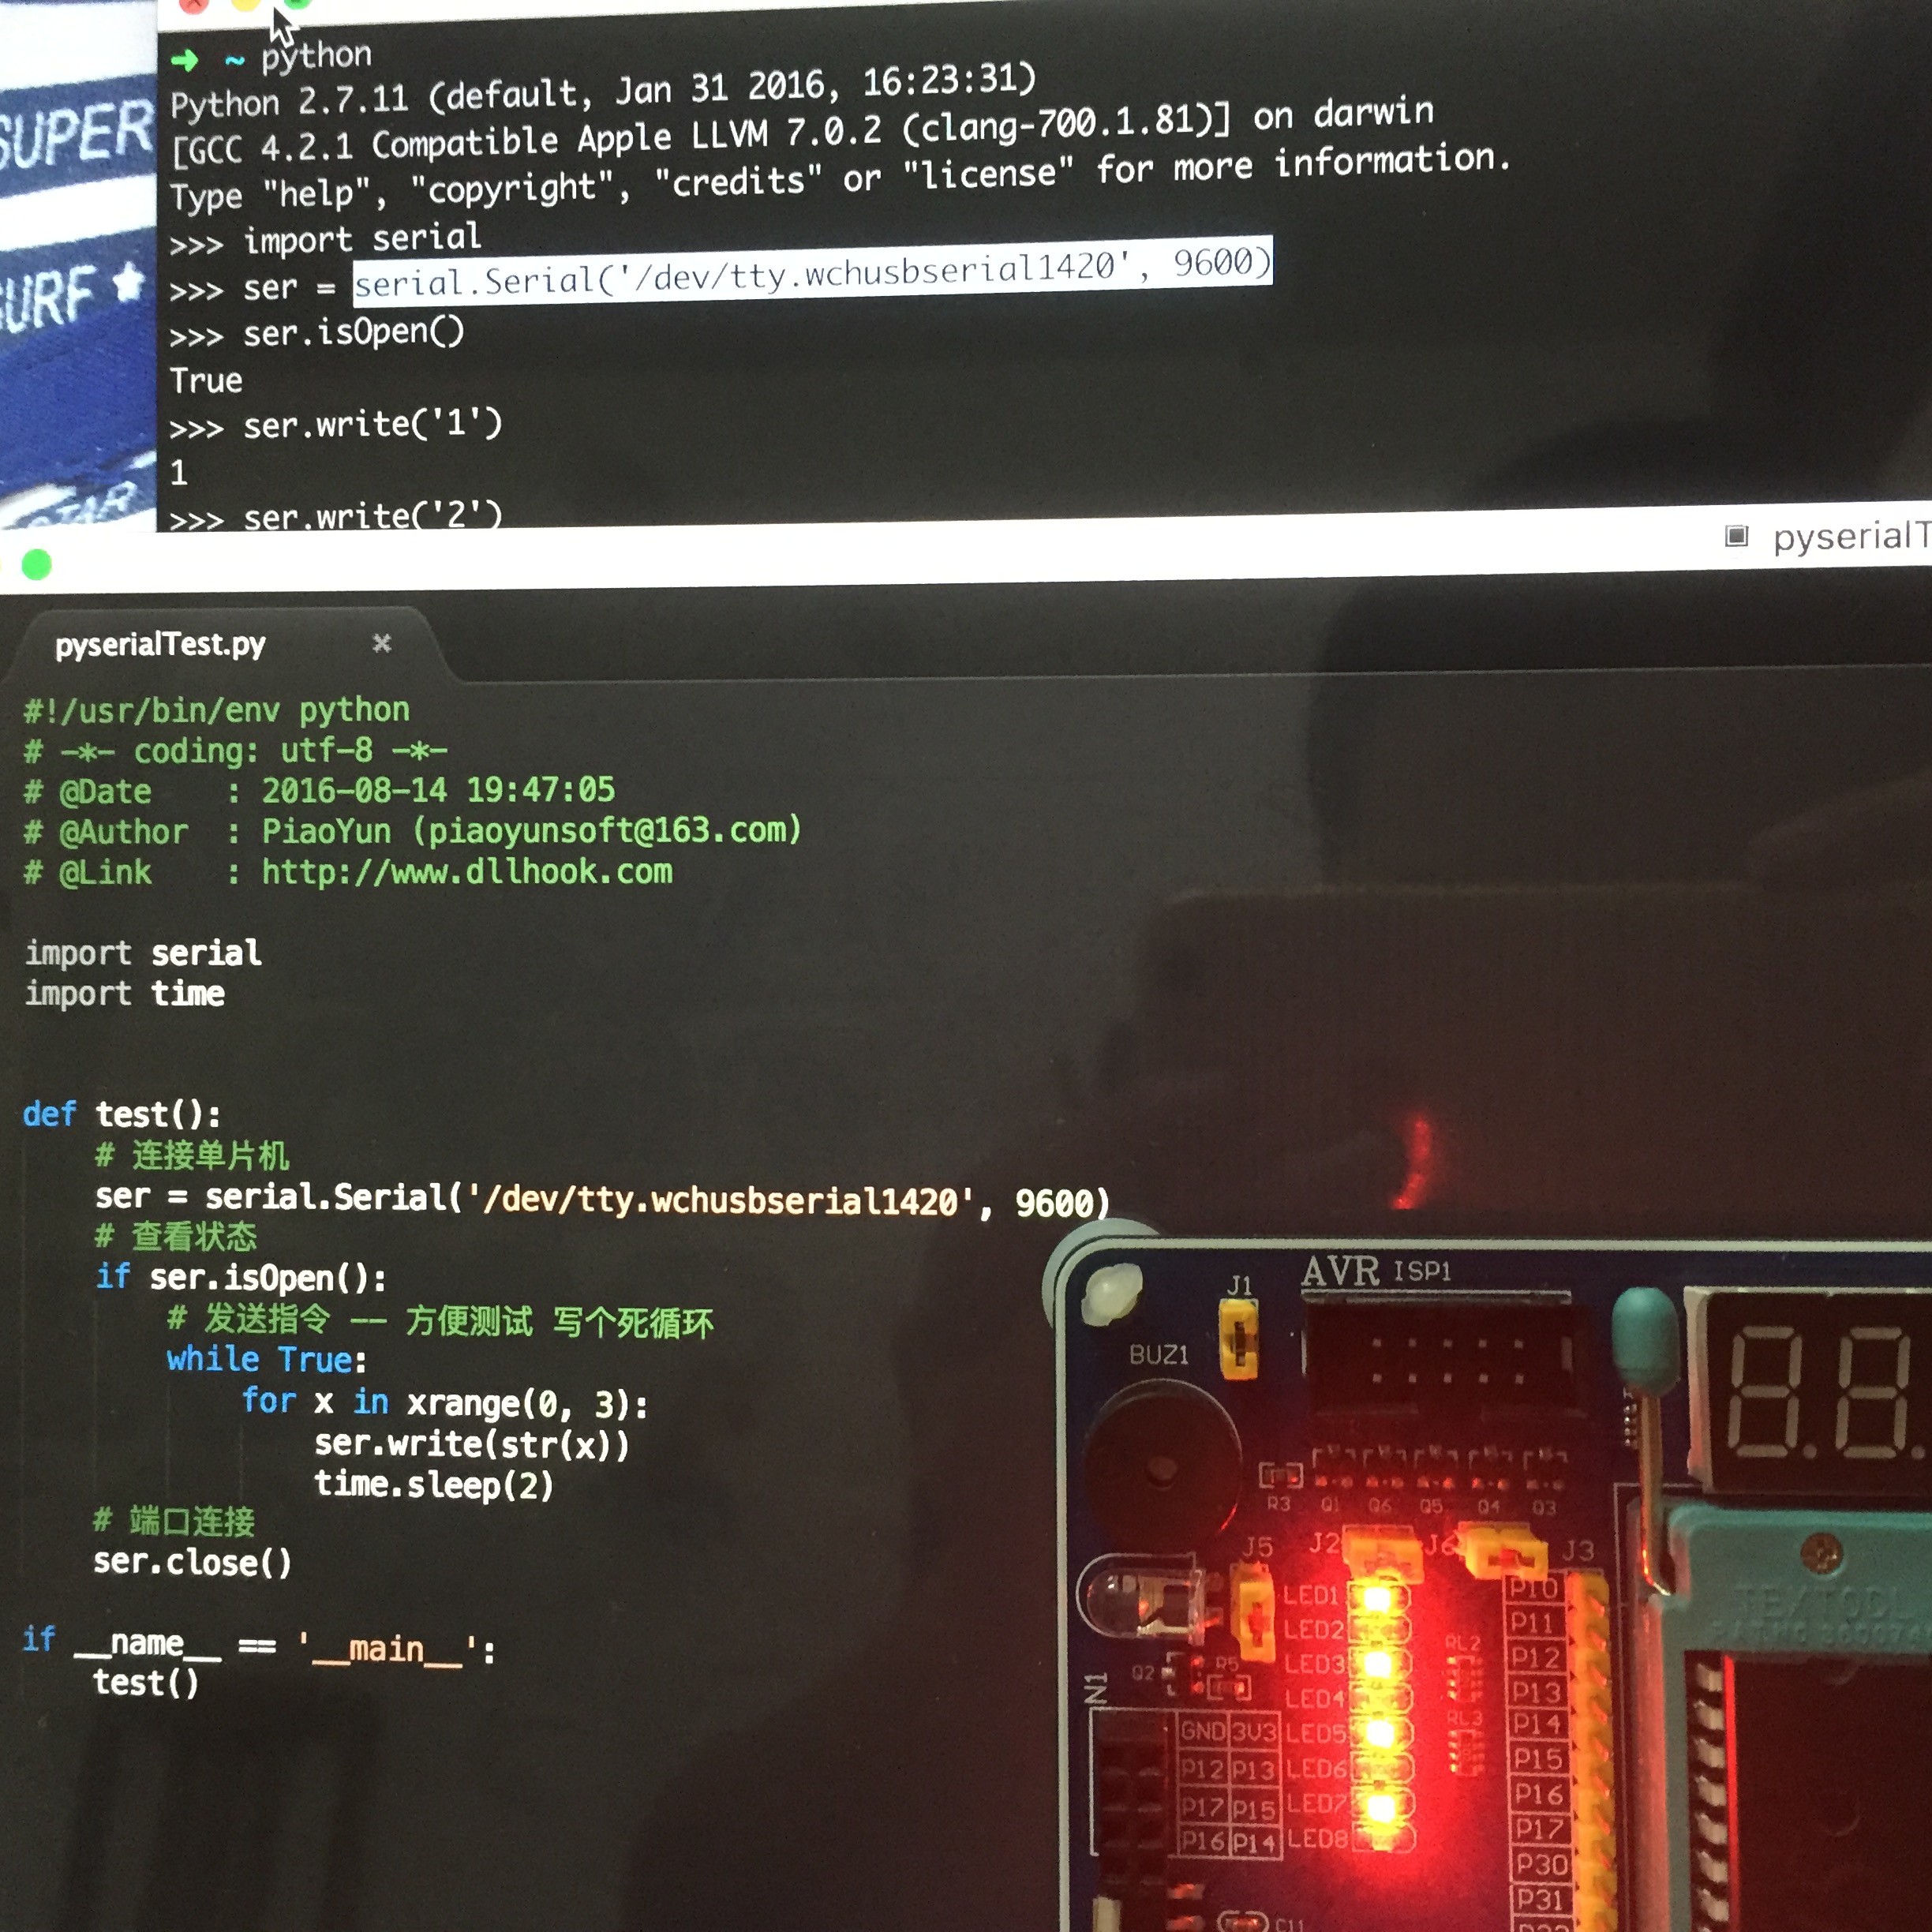This screenshot has width=1932, height=1932.
Task: Click the "# 端口连接" comment
Action: (173, 1521)
